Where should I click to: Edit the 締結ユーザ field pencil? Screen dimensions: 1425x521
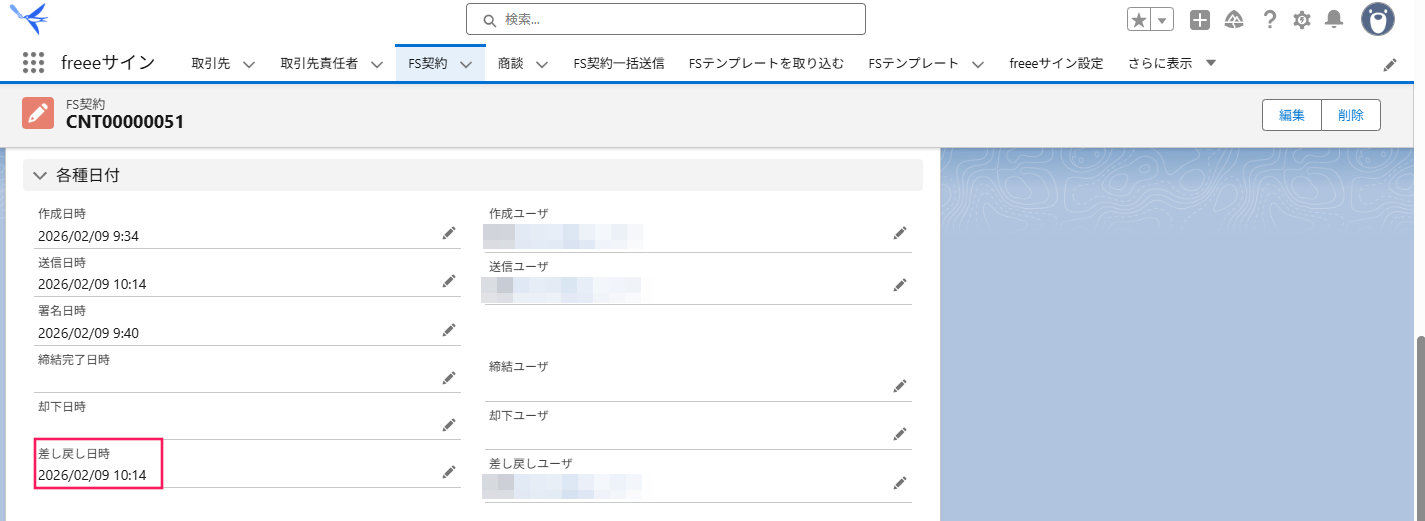click(900, 386)
